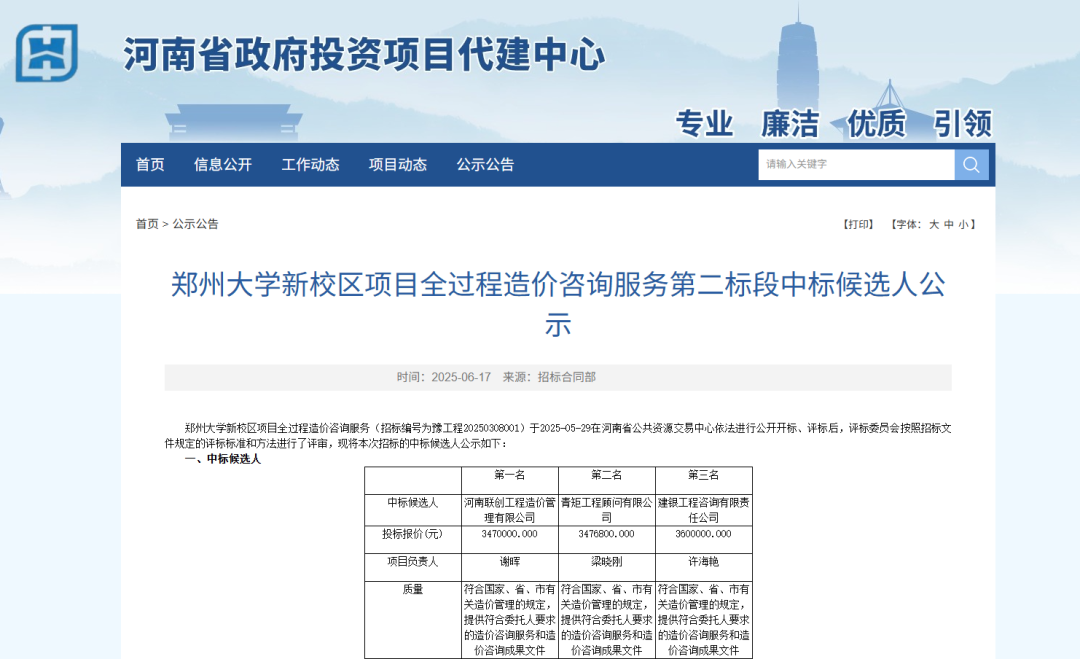1080x659 pixels.
Task: Click the slogan word 专业
Action: coord(705,124)
